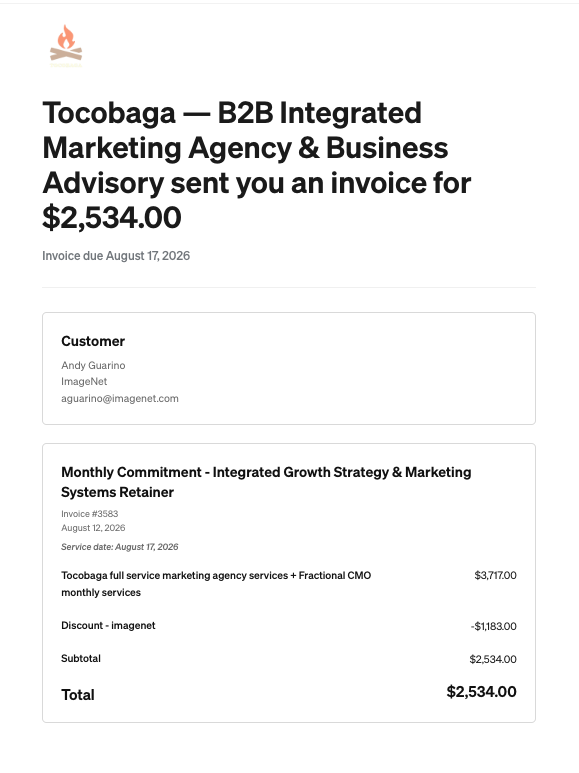Click the Tocobaga full service marketing line item
The image size is (579, 773).
click(x=216, y=584)
